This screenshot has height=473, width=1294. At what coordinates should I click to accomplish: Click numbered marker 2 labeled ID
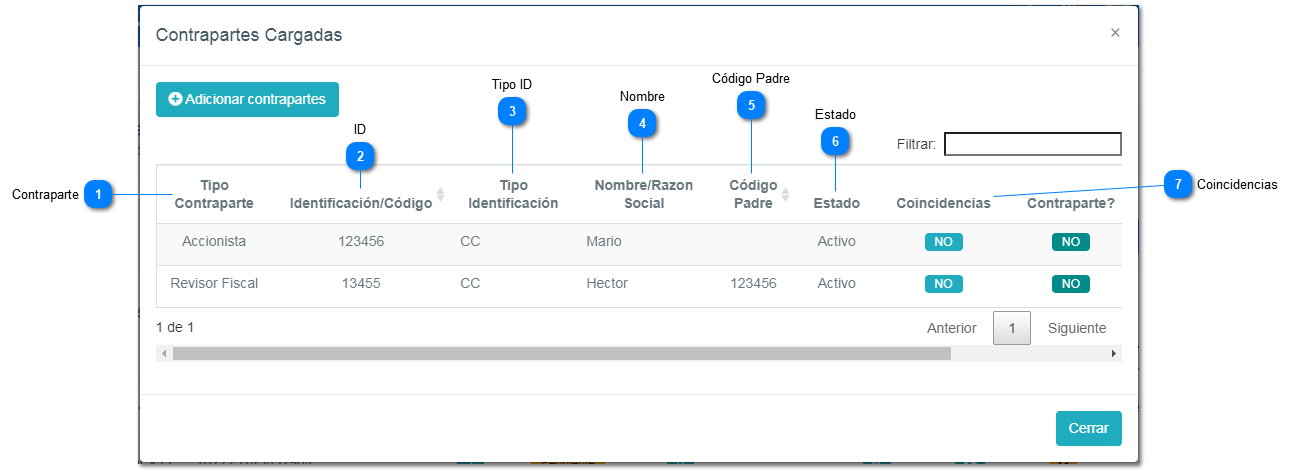[360, 156]
